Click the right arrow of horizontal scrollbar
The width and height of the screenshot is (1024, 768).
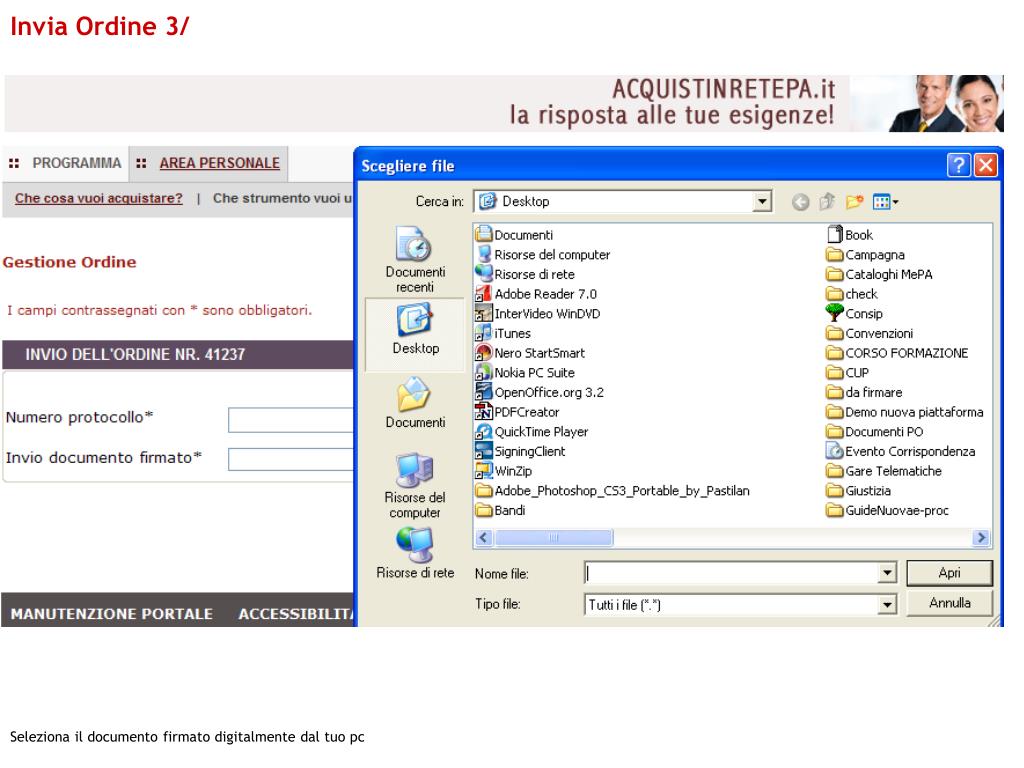coord(980,537)
